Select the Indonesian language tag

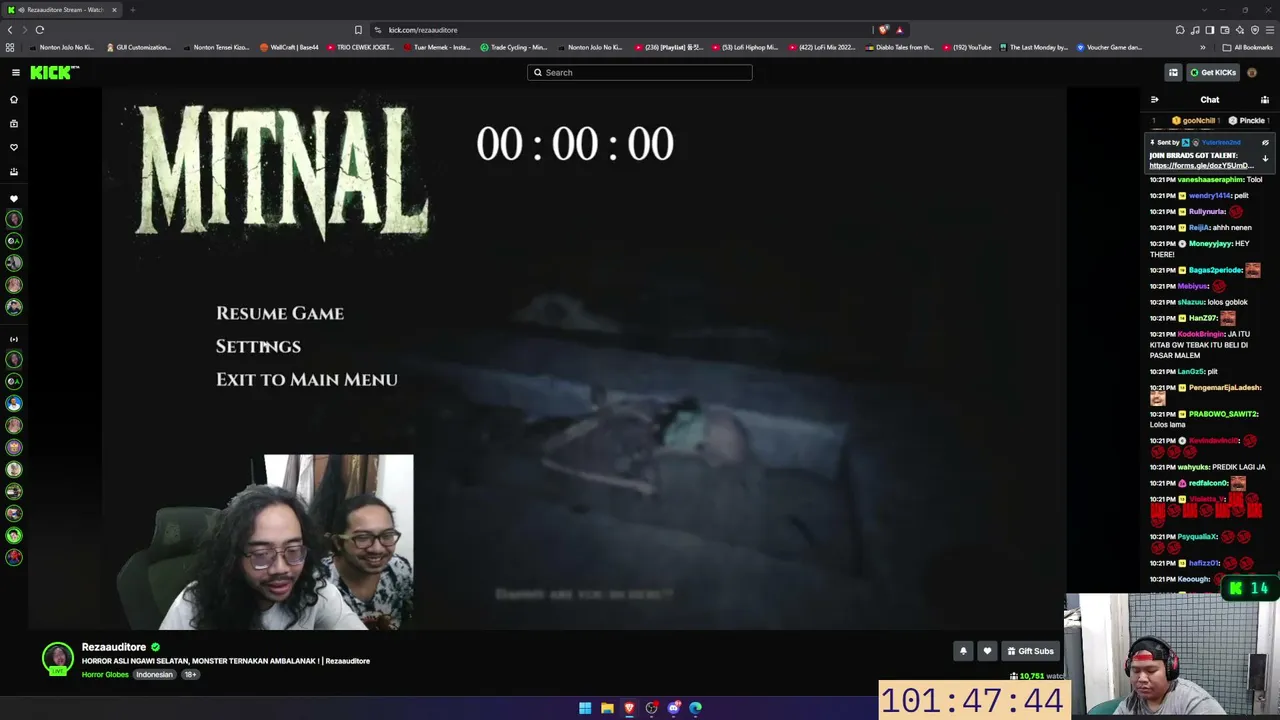click(x=154, y=675)
